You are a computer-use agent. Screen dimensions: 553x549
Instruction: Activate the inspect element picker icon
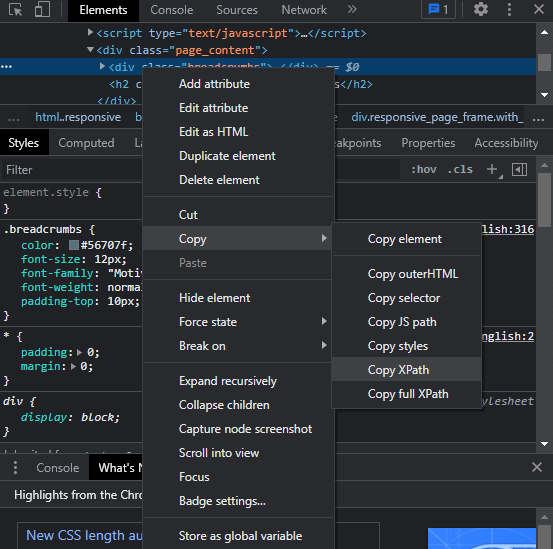(x=15, y=10)
